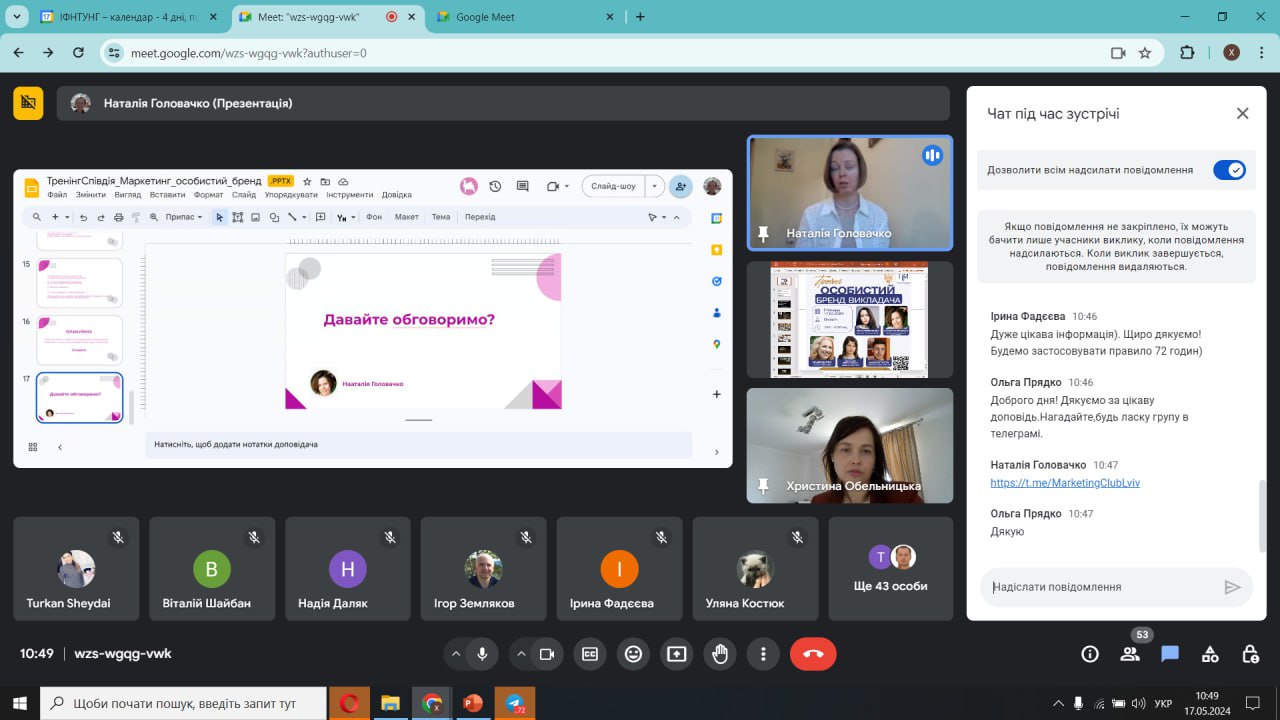Open the emoji reactions button
The height and width of the screenshot is (720, 1280).
[x=633, y=654]
